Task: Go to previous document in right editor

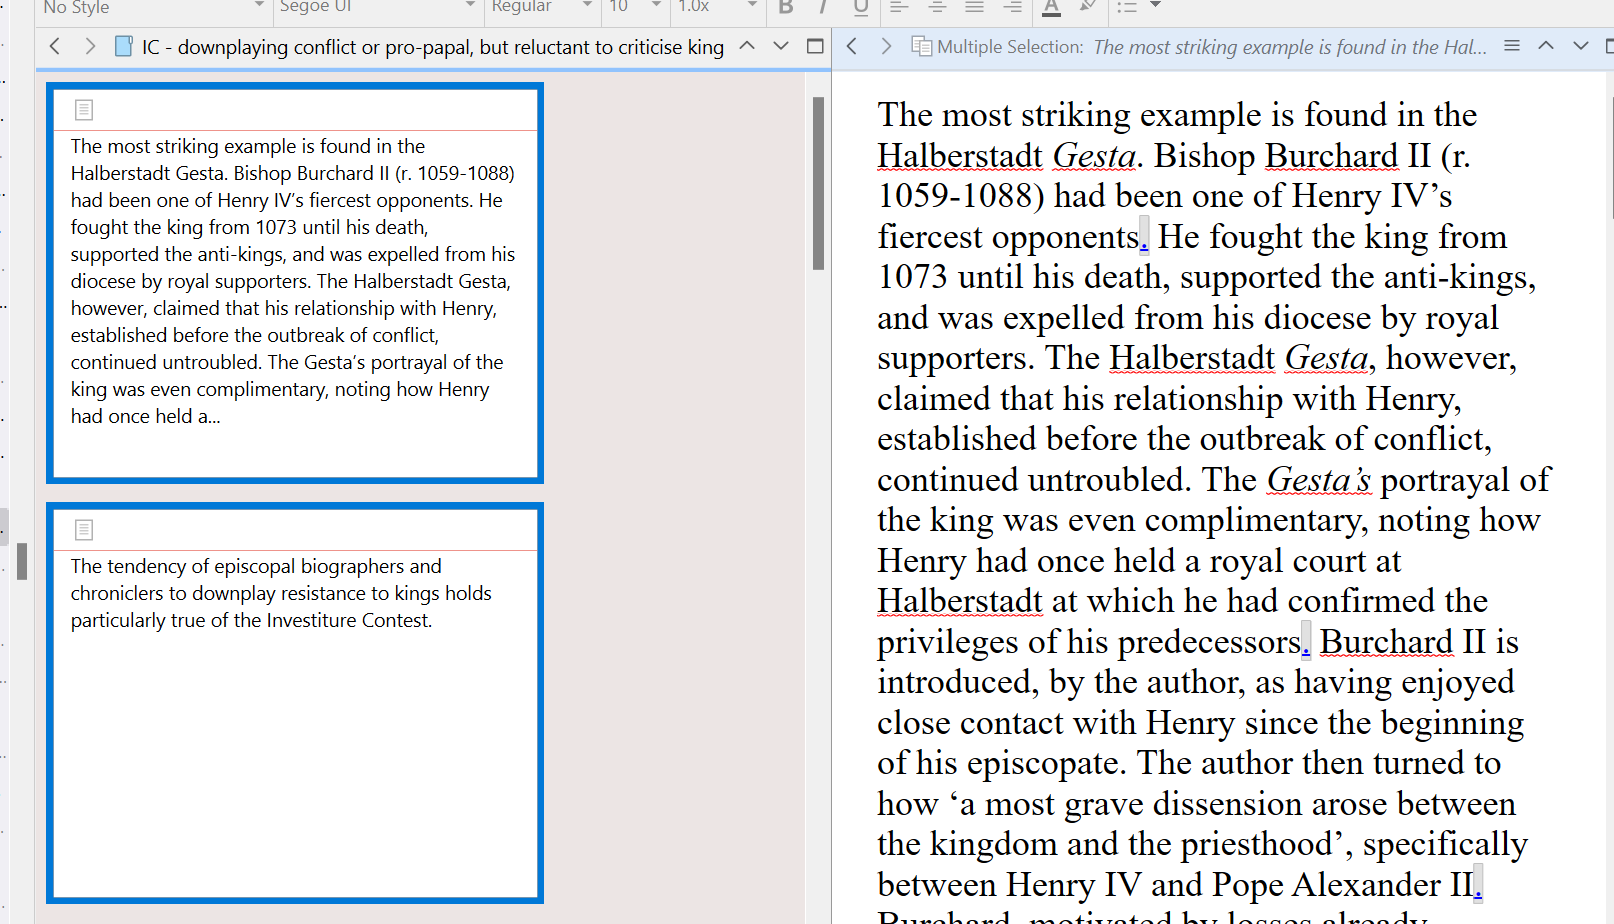Action: click(x=1546, y=46)
